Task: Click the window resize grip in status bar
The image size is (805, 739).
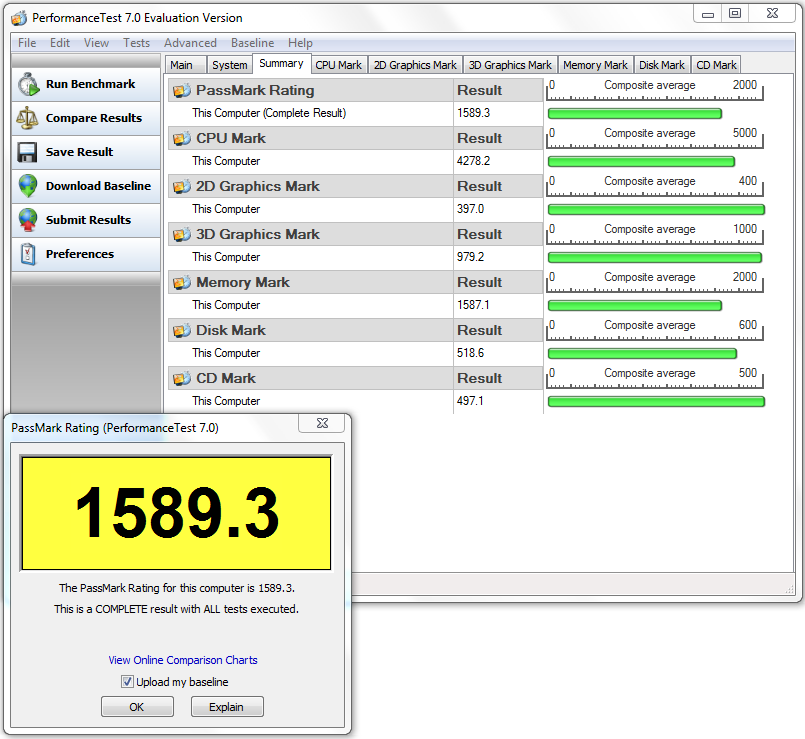Action: pos(790,590)
